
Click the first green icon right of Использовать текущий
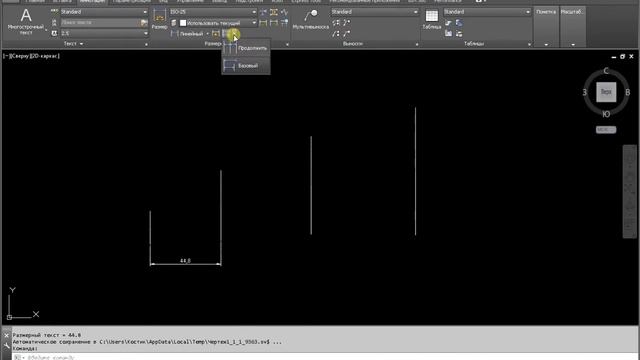263,23
